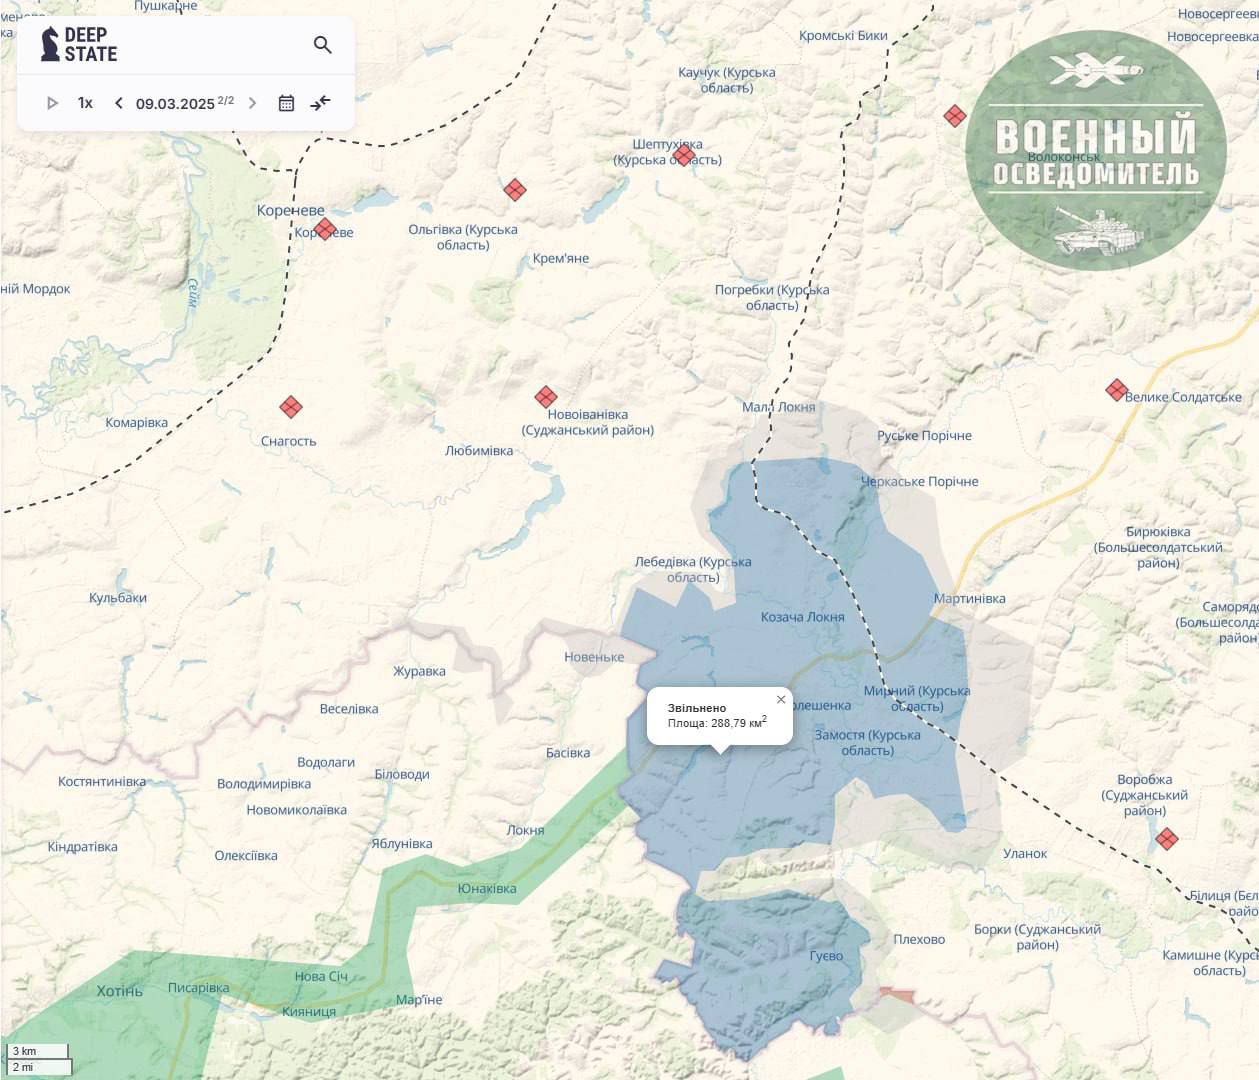Click the Яблунівка label
The width and height of the screenshot is (1259, 1080).
point(402,843)
